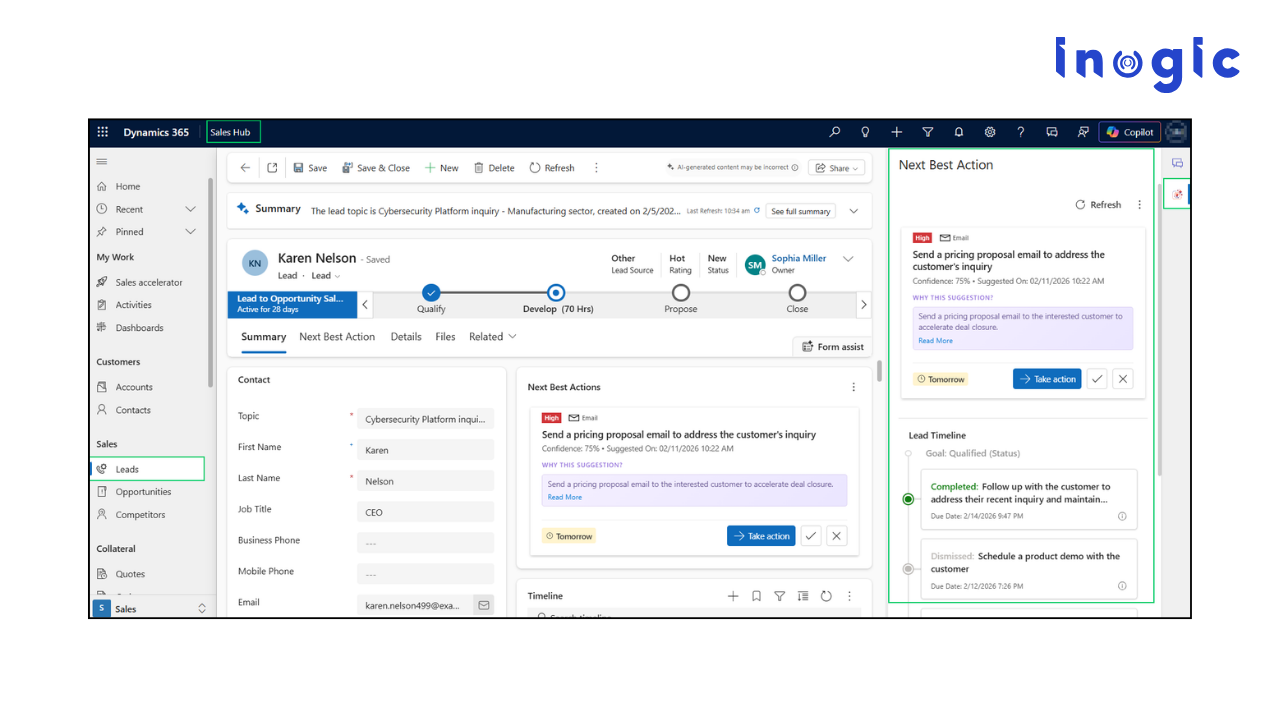Open Quotes in sidebar

click(130, 574)
